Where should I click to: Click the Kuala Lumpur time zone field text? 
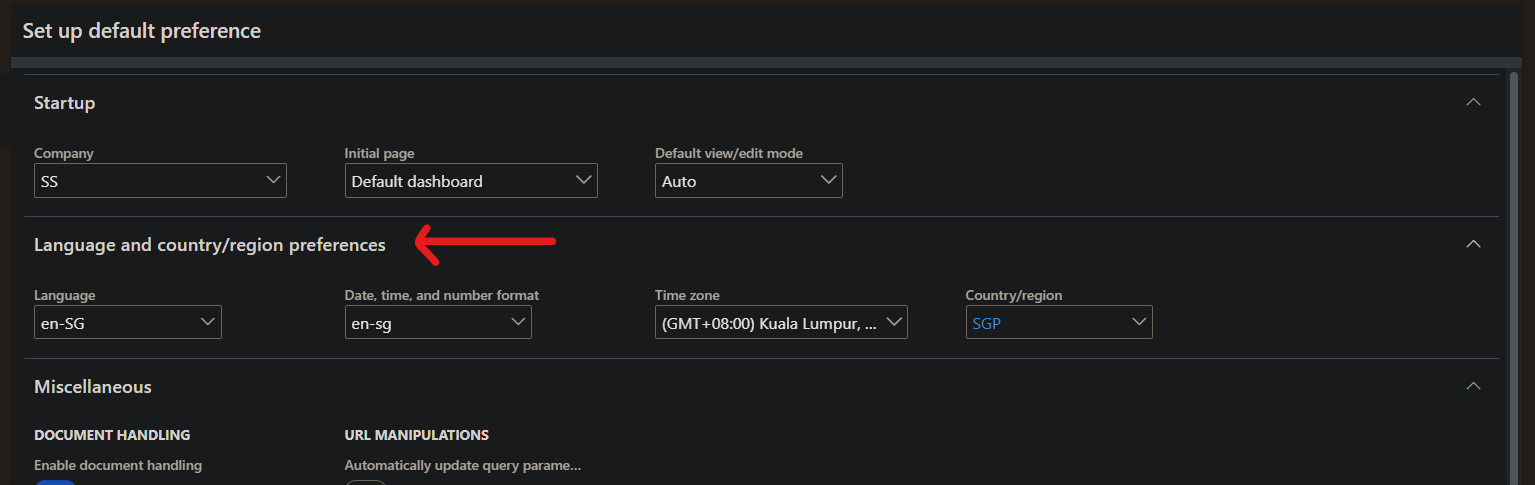(770, 323)
